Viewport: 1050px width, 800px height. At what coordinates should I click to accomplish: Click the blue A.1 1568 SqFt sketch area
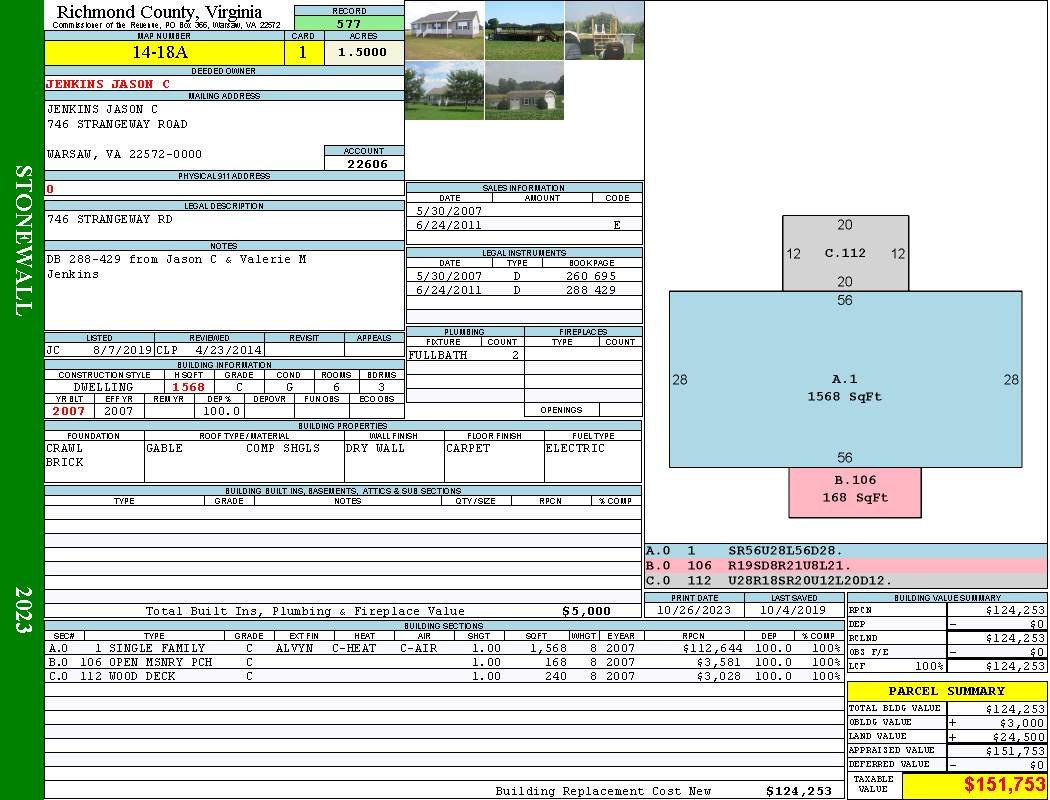coord(845,388)
